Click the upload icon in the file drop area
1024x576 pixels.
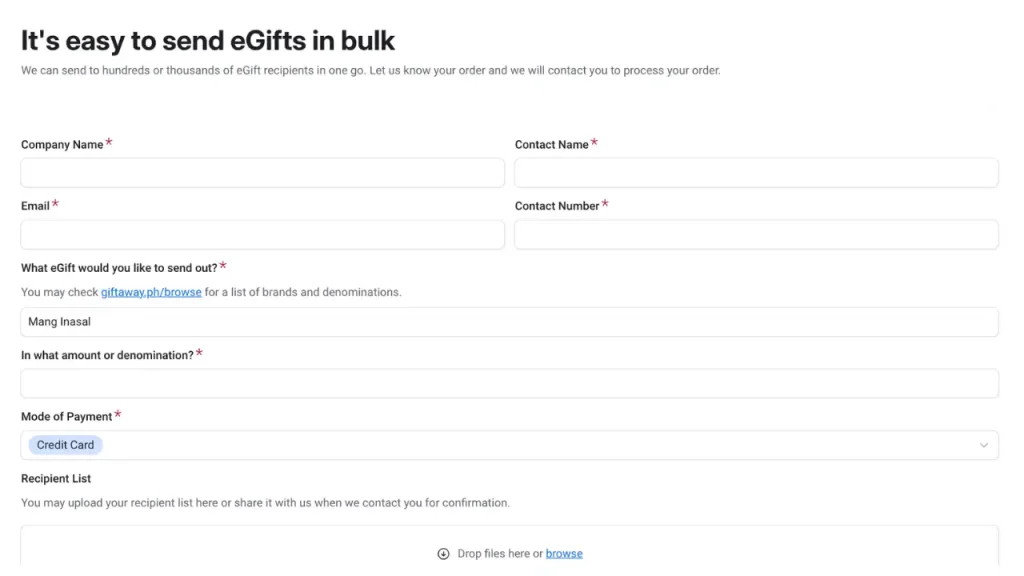pos(443,553)
